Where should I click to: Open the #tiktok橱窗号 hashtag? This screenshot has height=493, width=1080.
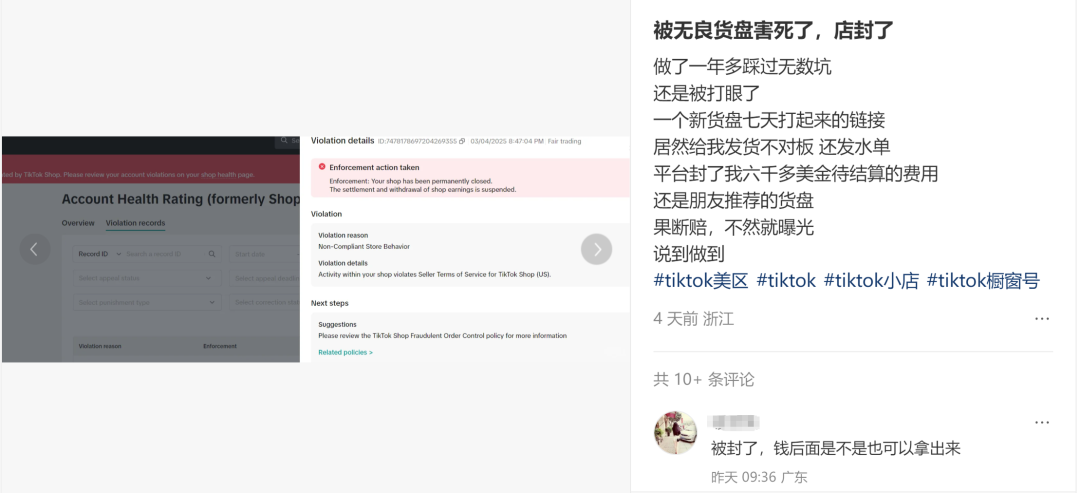[x=983, y=280]
